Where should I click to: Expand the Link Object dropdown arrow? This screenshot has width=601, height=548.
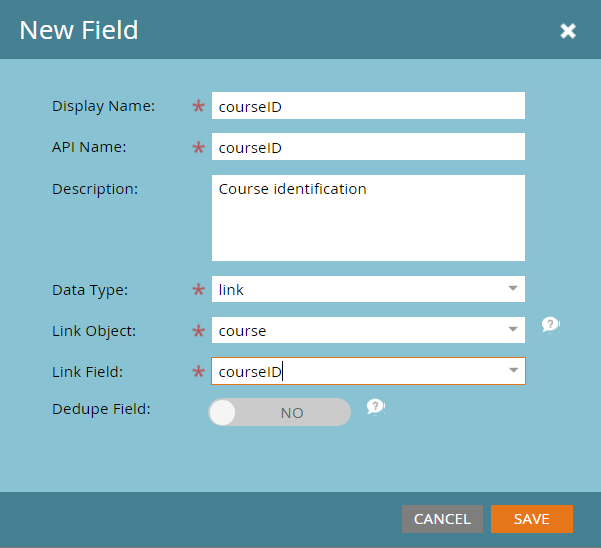tap(513, 329)
